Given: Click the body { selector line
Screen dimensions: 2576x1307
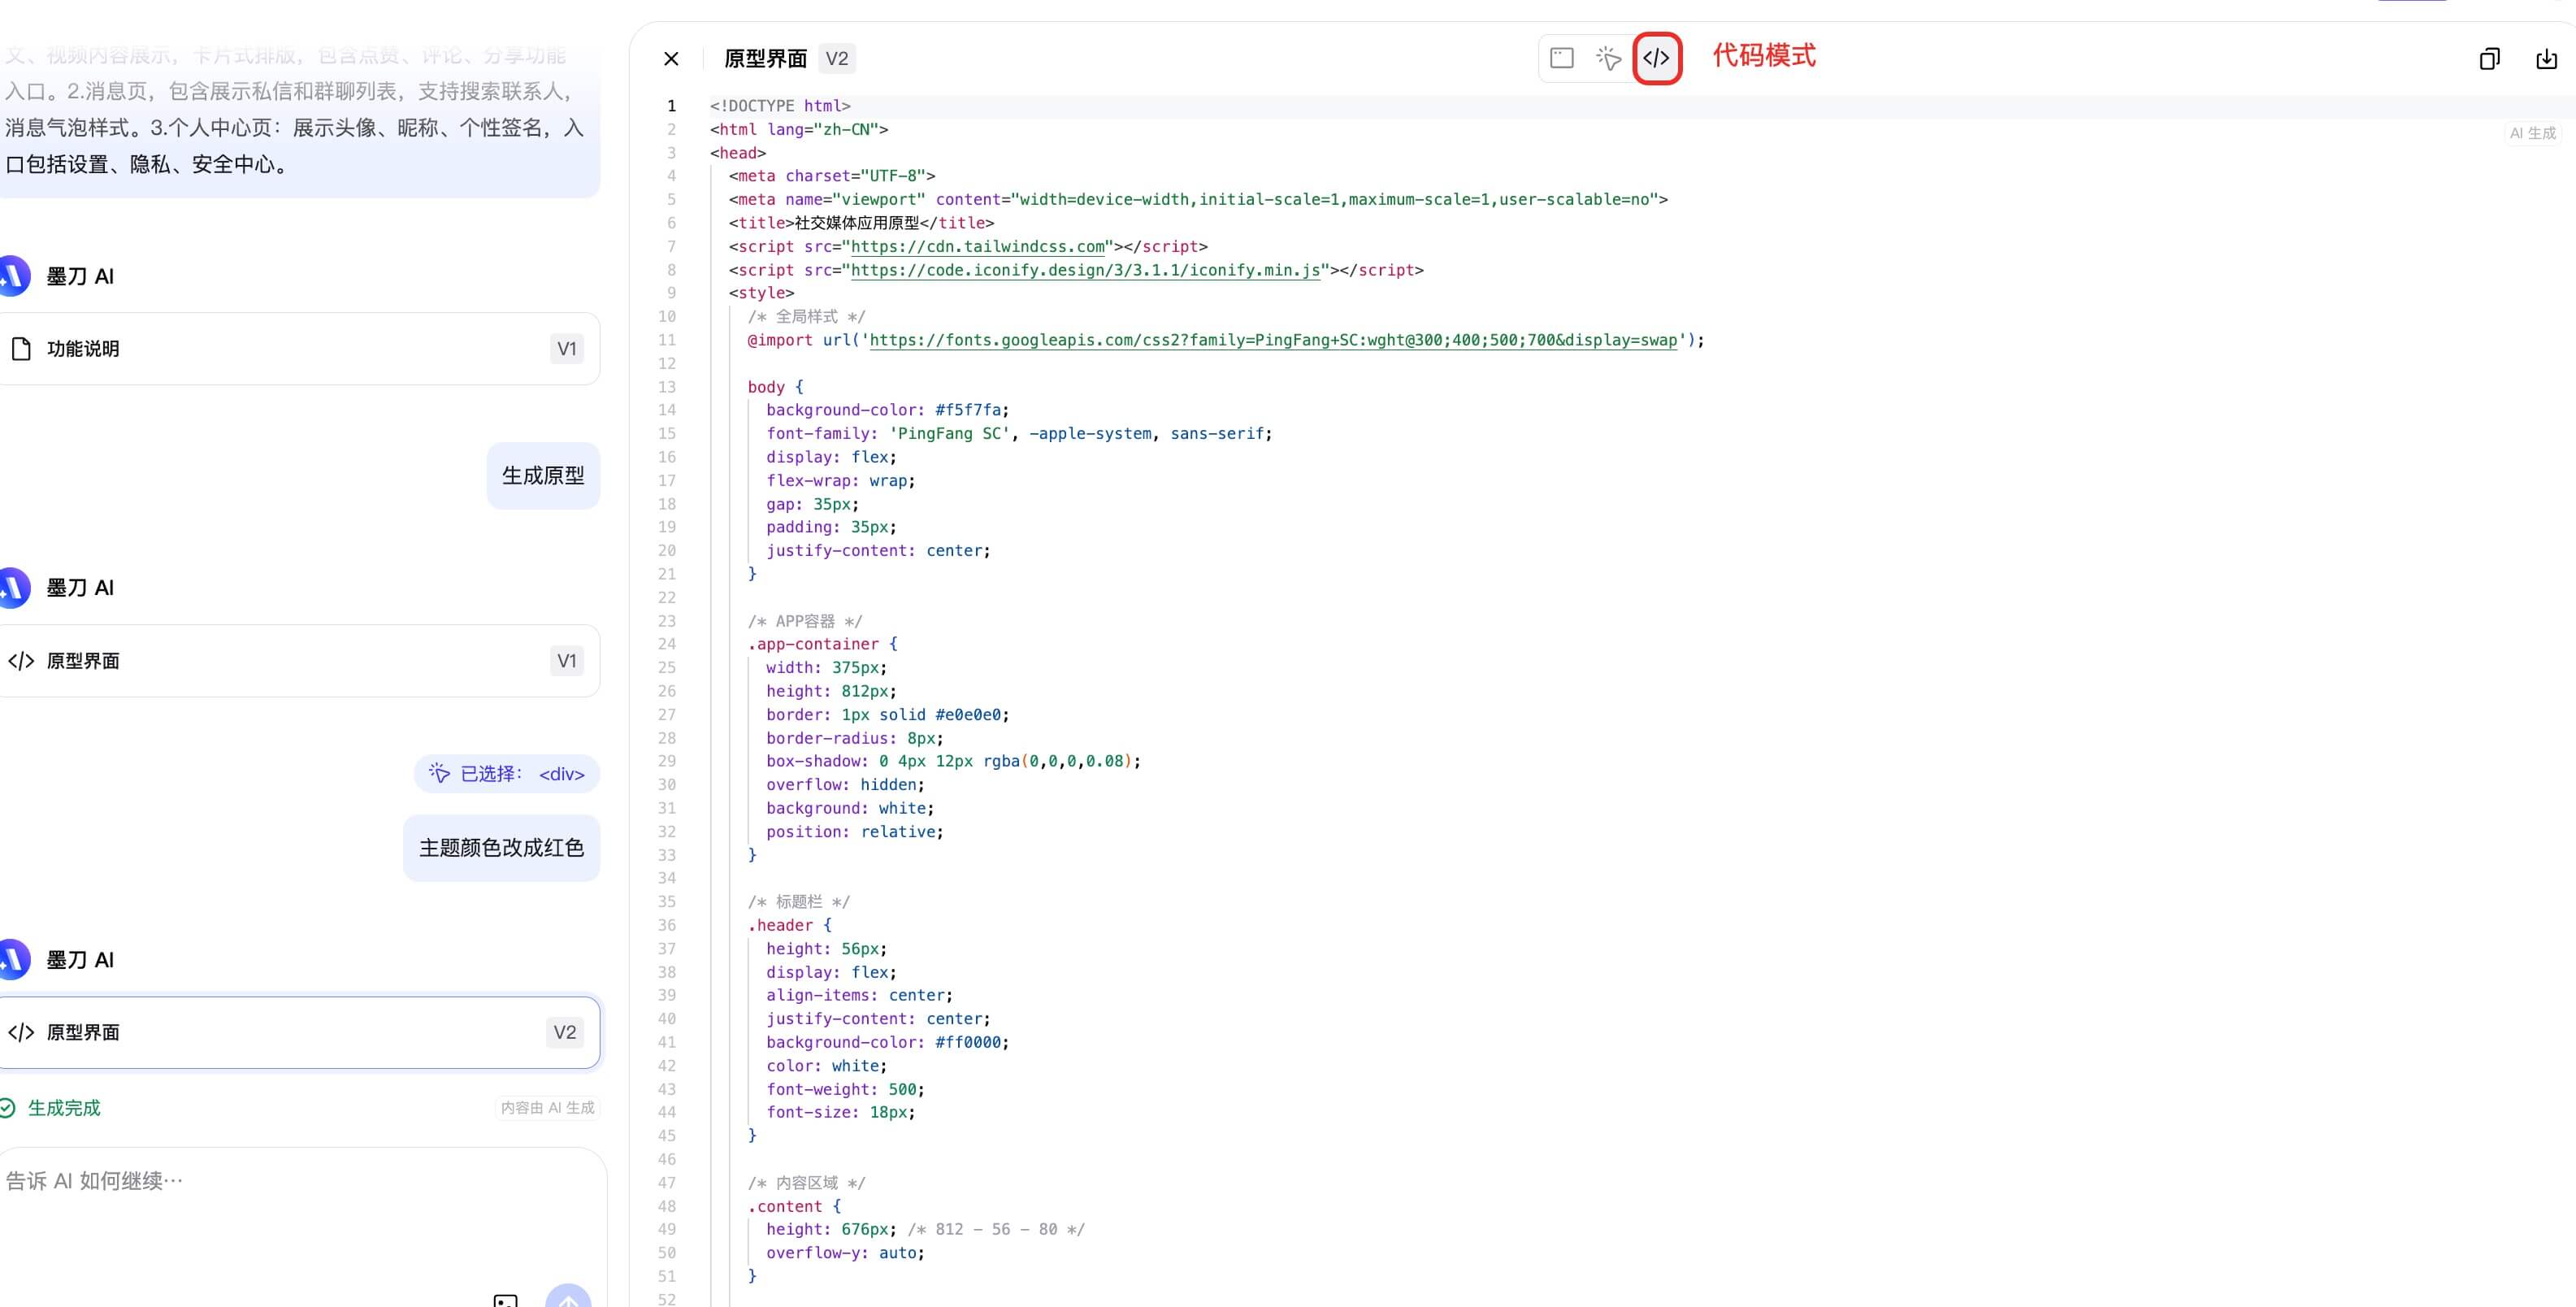Looking at the screenshot, I should coord(775,387).
